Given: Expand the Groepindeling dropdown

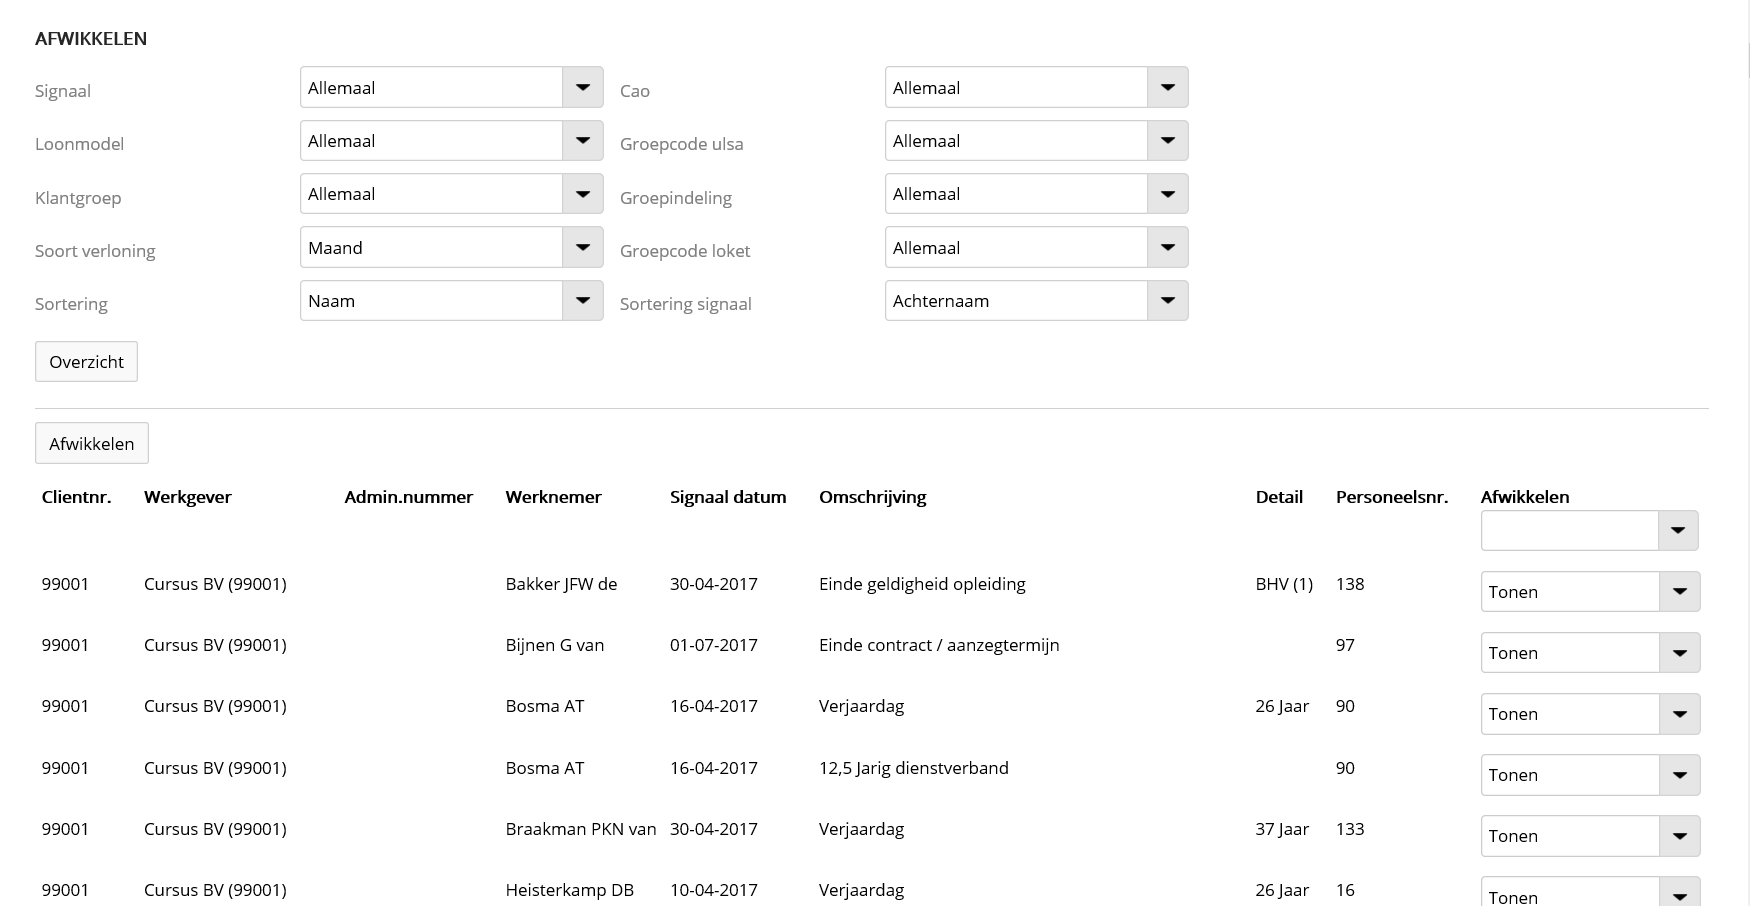Looking at the screenshot, I should (1036, 194).
